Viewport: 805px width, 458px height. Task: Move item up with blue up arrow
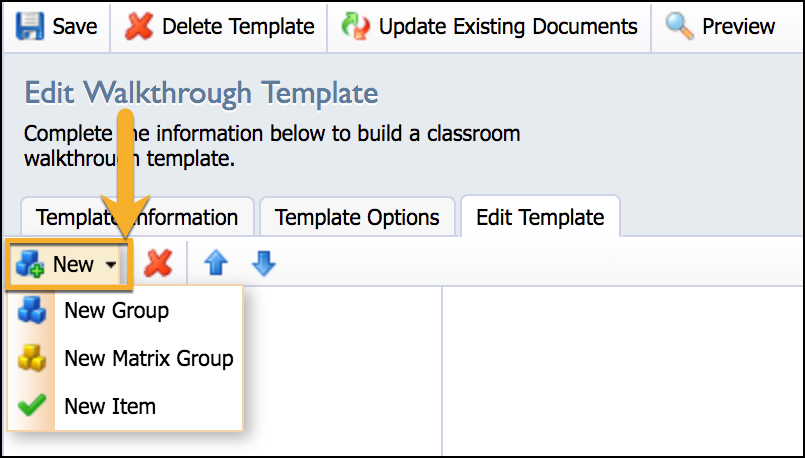tap(216, 264)
